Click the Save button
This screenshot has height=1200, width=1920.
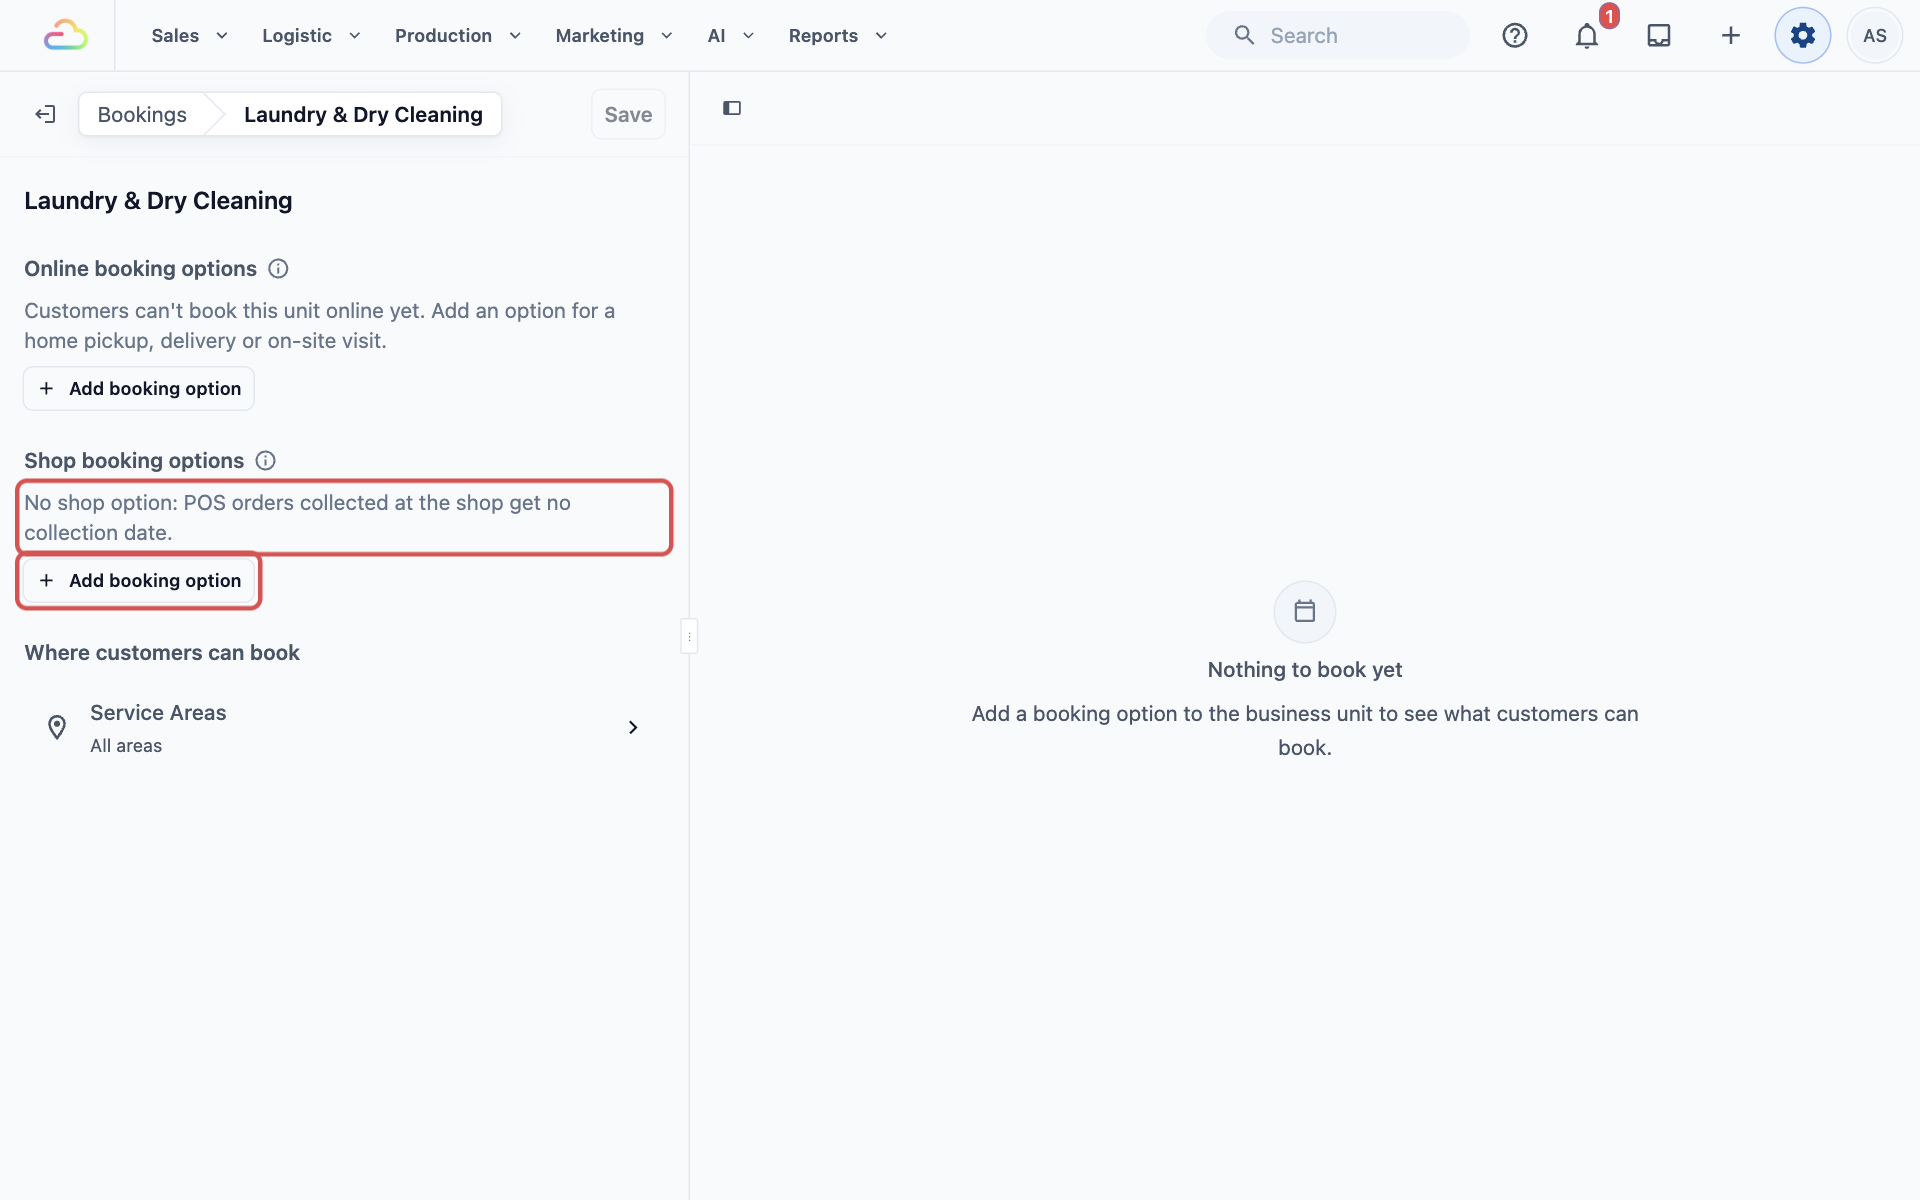point(628,114)
